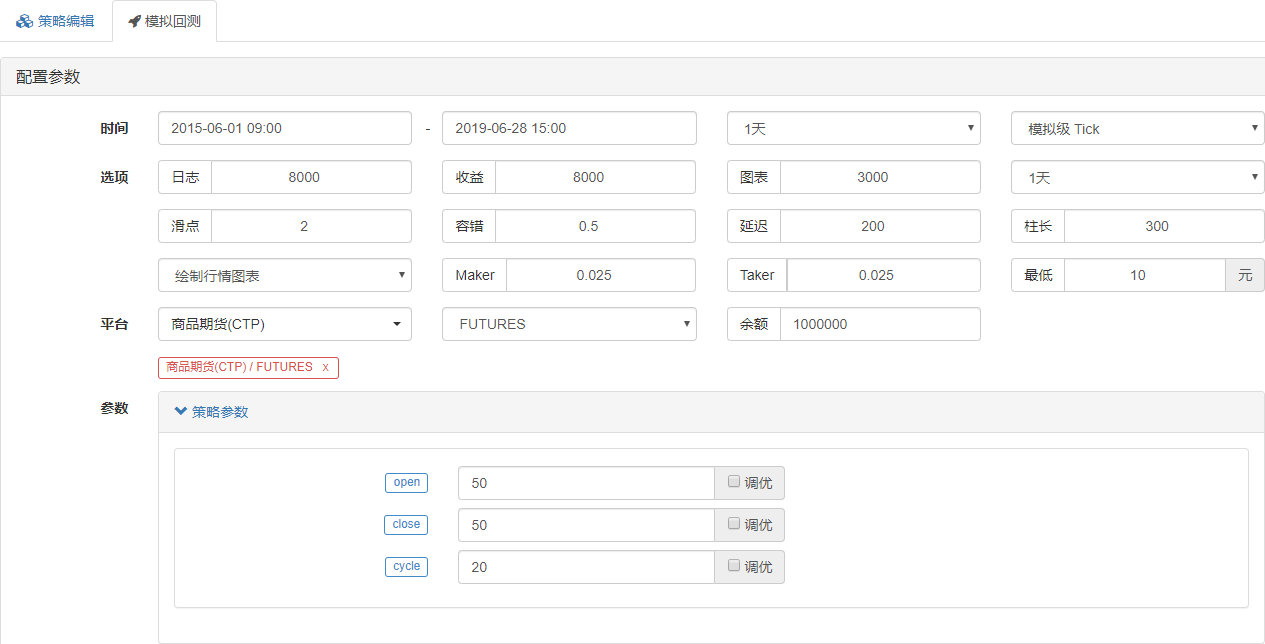Open the FUTURES symbol dropdown
Image resolution: width=1265 pixels, height=644 pixels.
(x=569, y=324)
